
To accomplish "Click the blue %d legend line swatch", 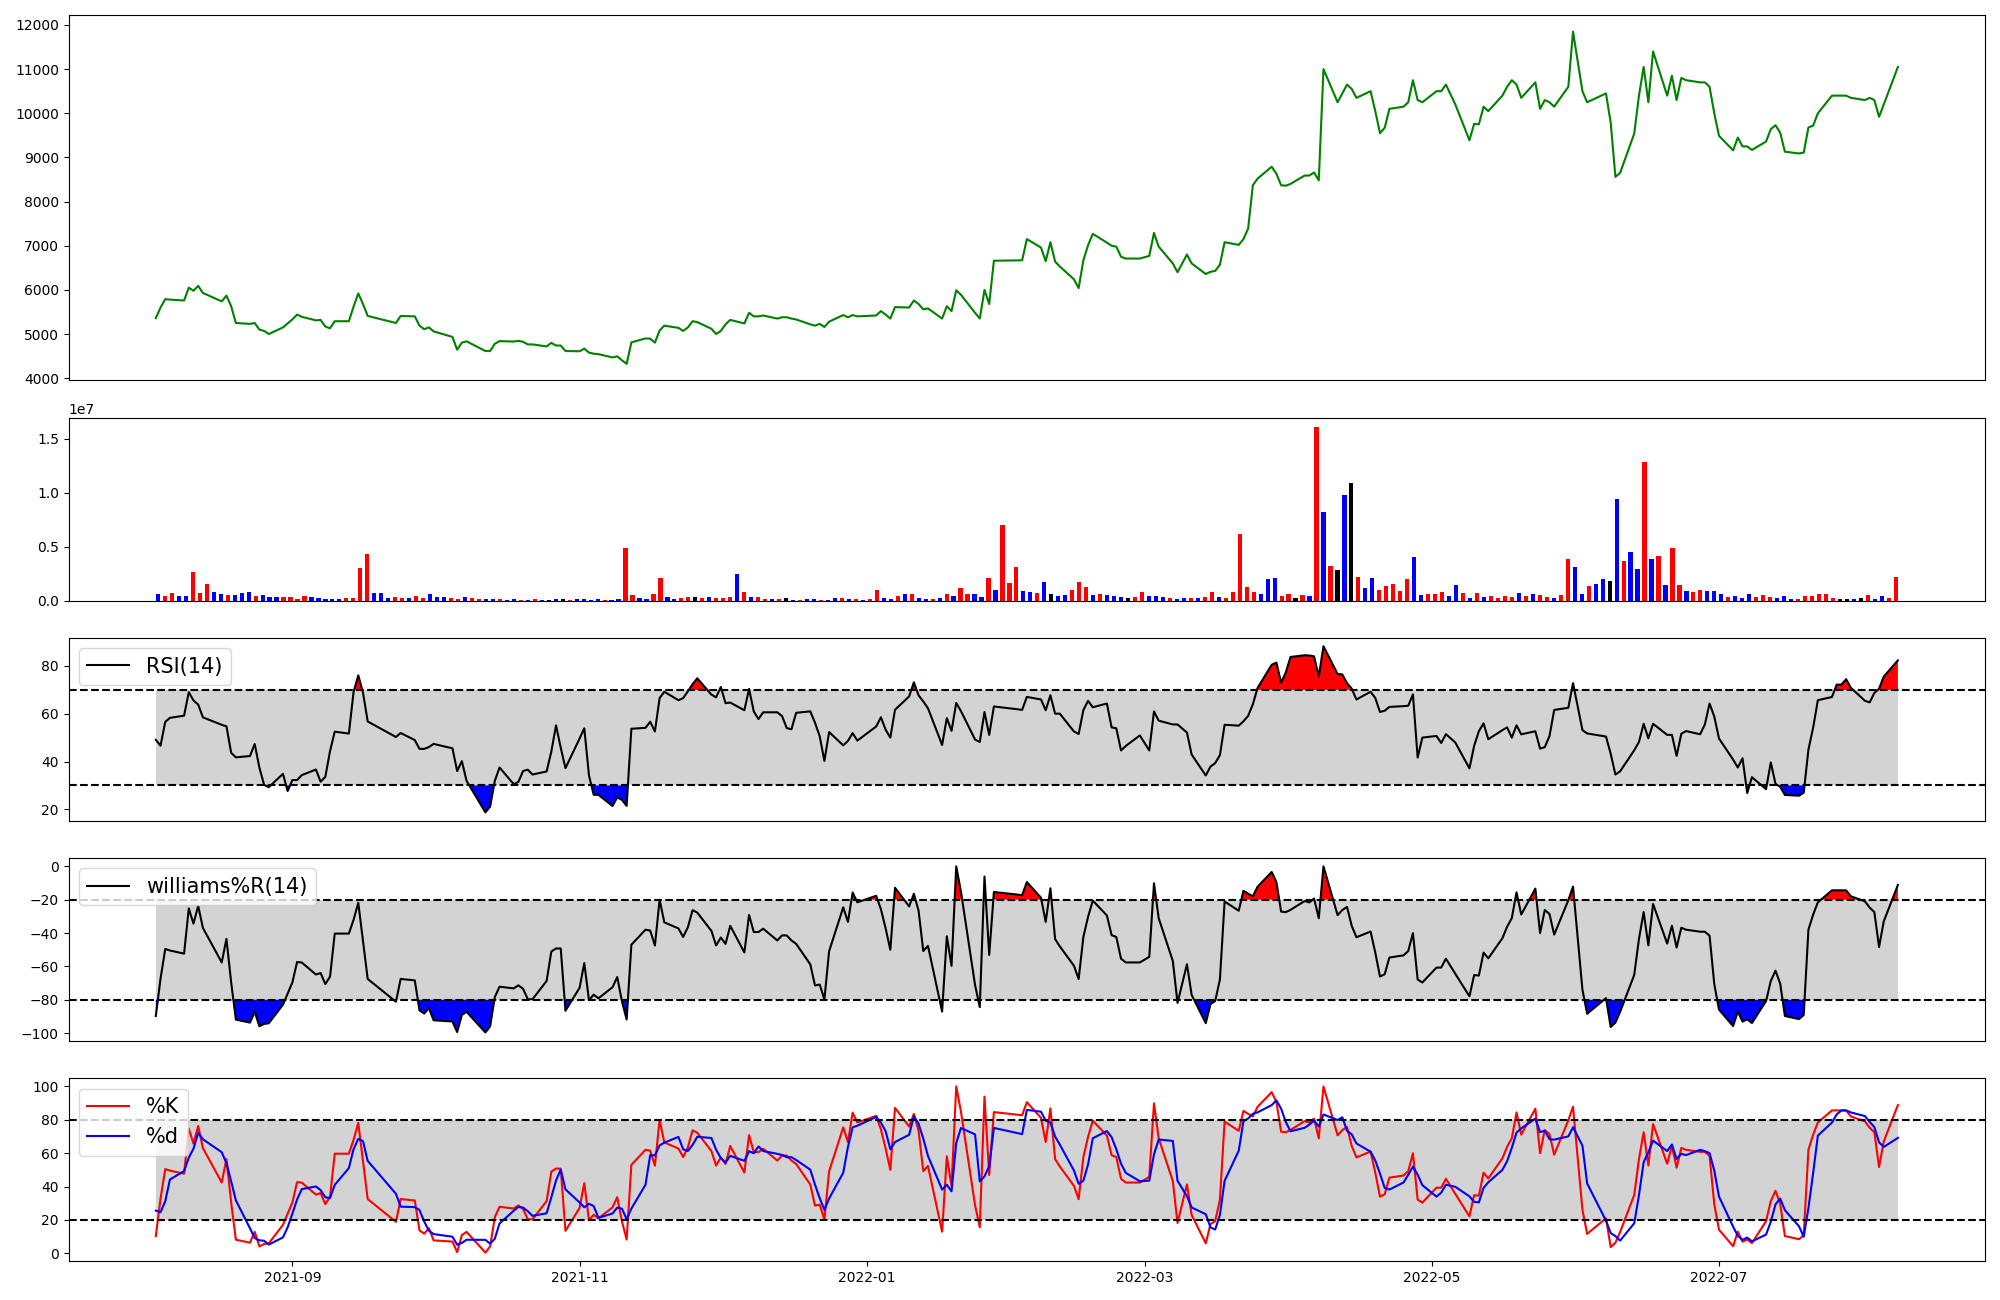I will click(x=109, y=1136).
